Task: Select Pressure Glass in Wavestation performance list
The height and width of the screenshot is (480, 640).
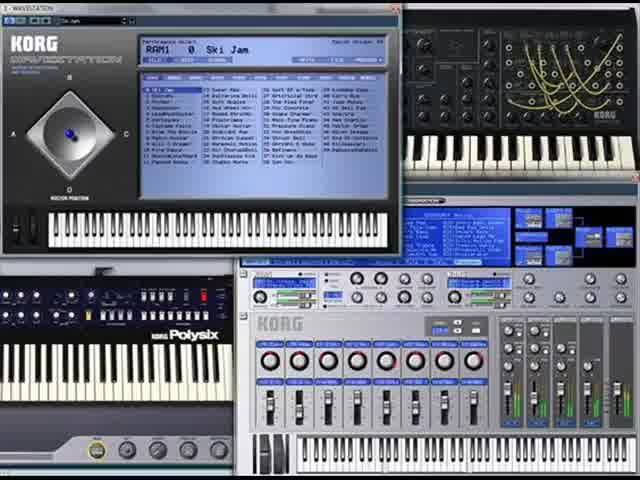Action: pos(290,126)
